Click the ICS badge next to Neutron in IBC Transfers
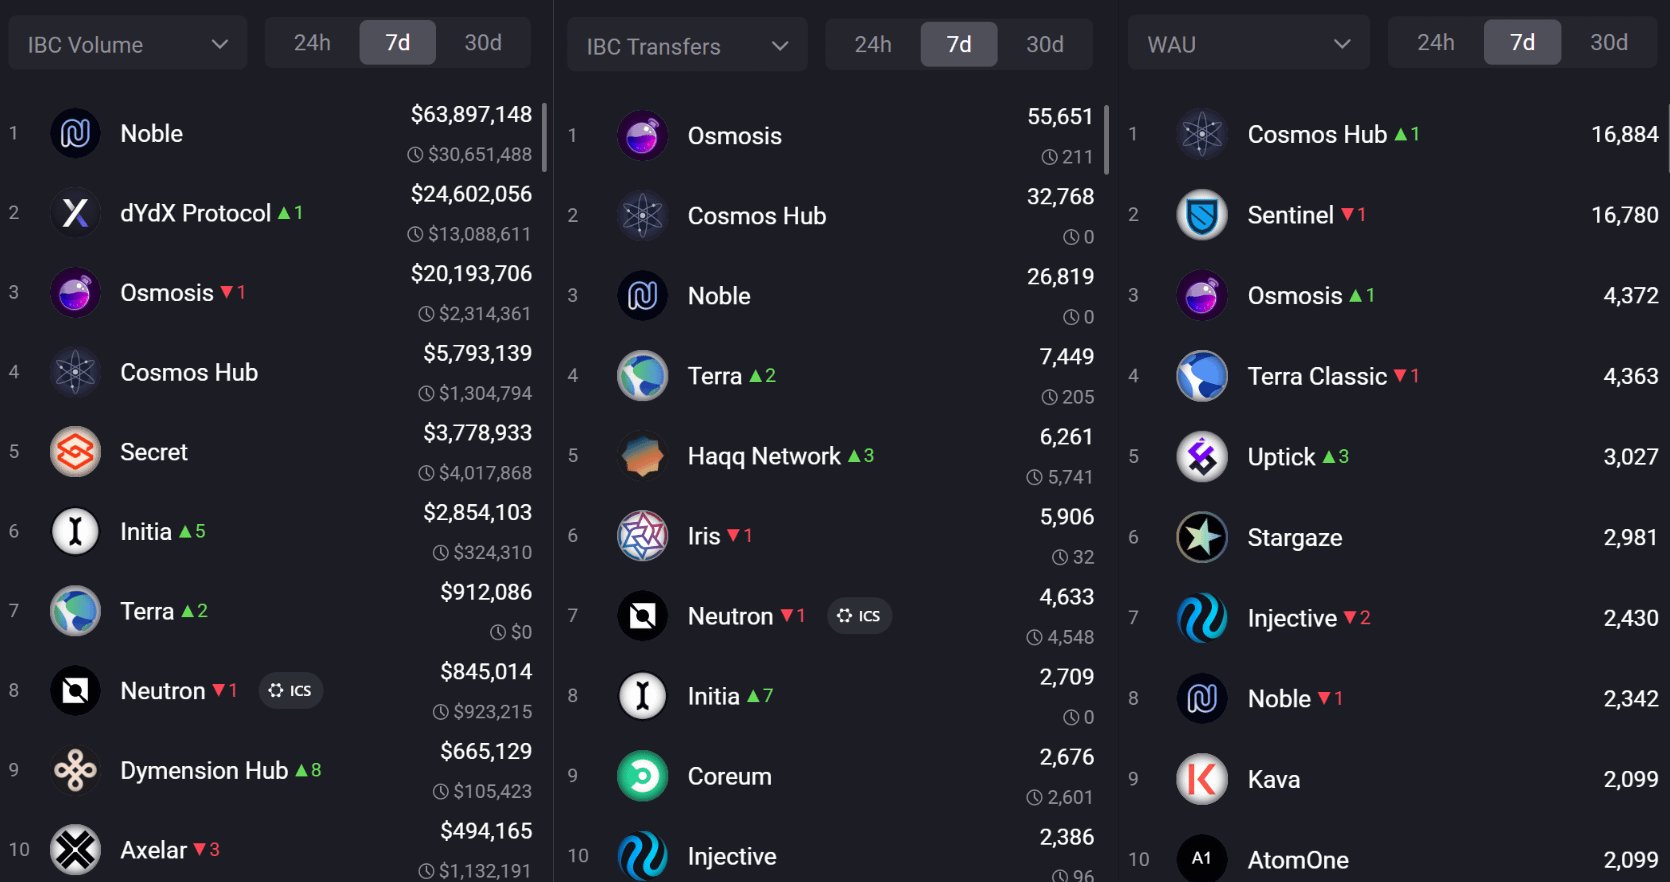Viewport: 1670px width, 882px height. (859, 616)
